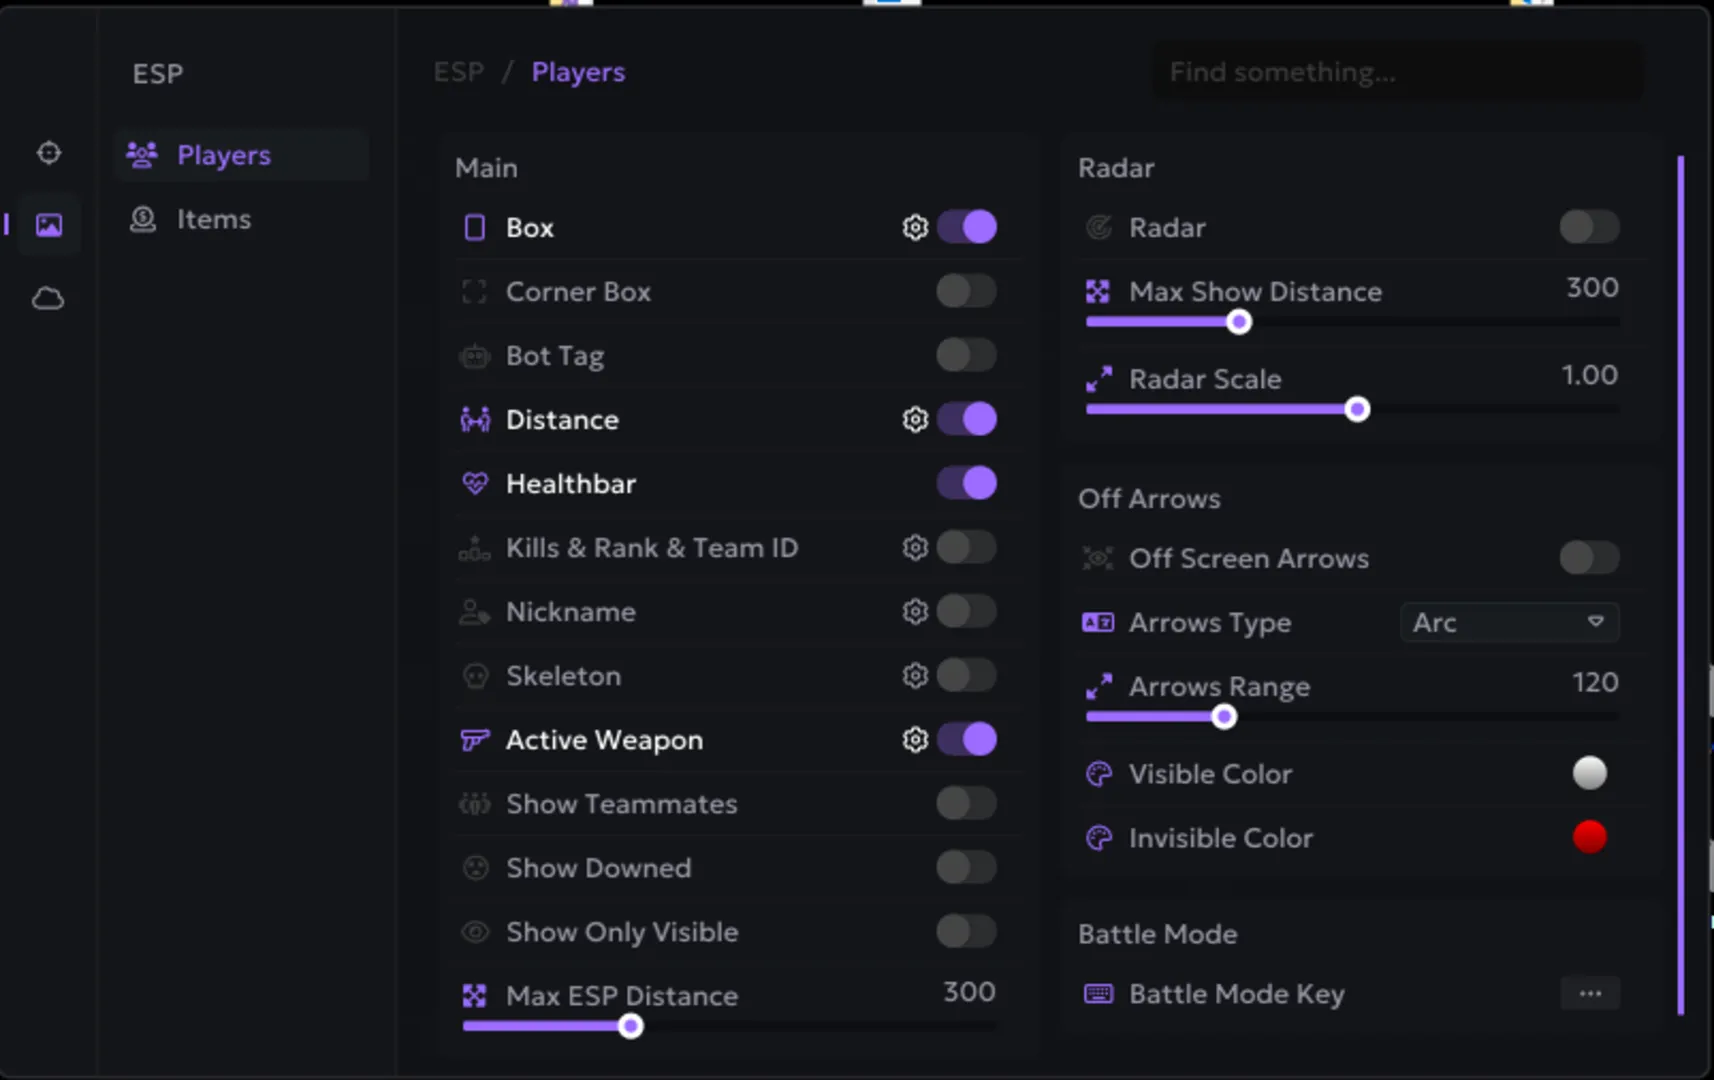Open Nickname settings gear icon

[x=915, y=612]
